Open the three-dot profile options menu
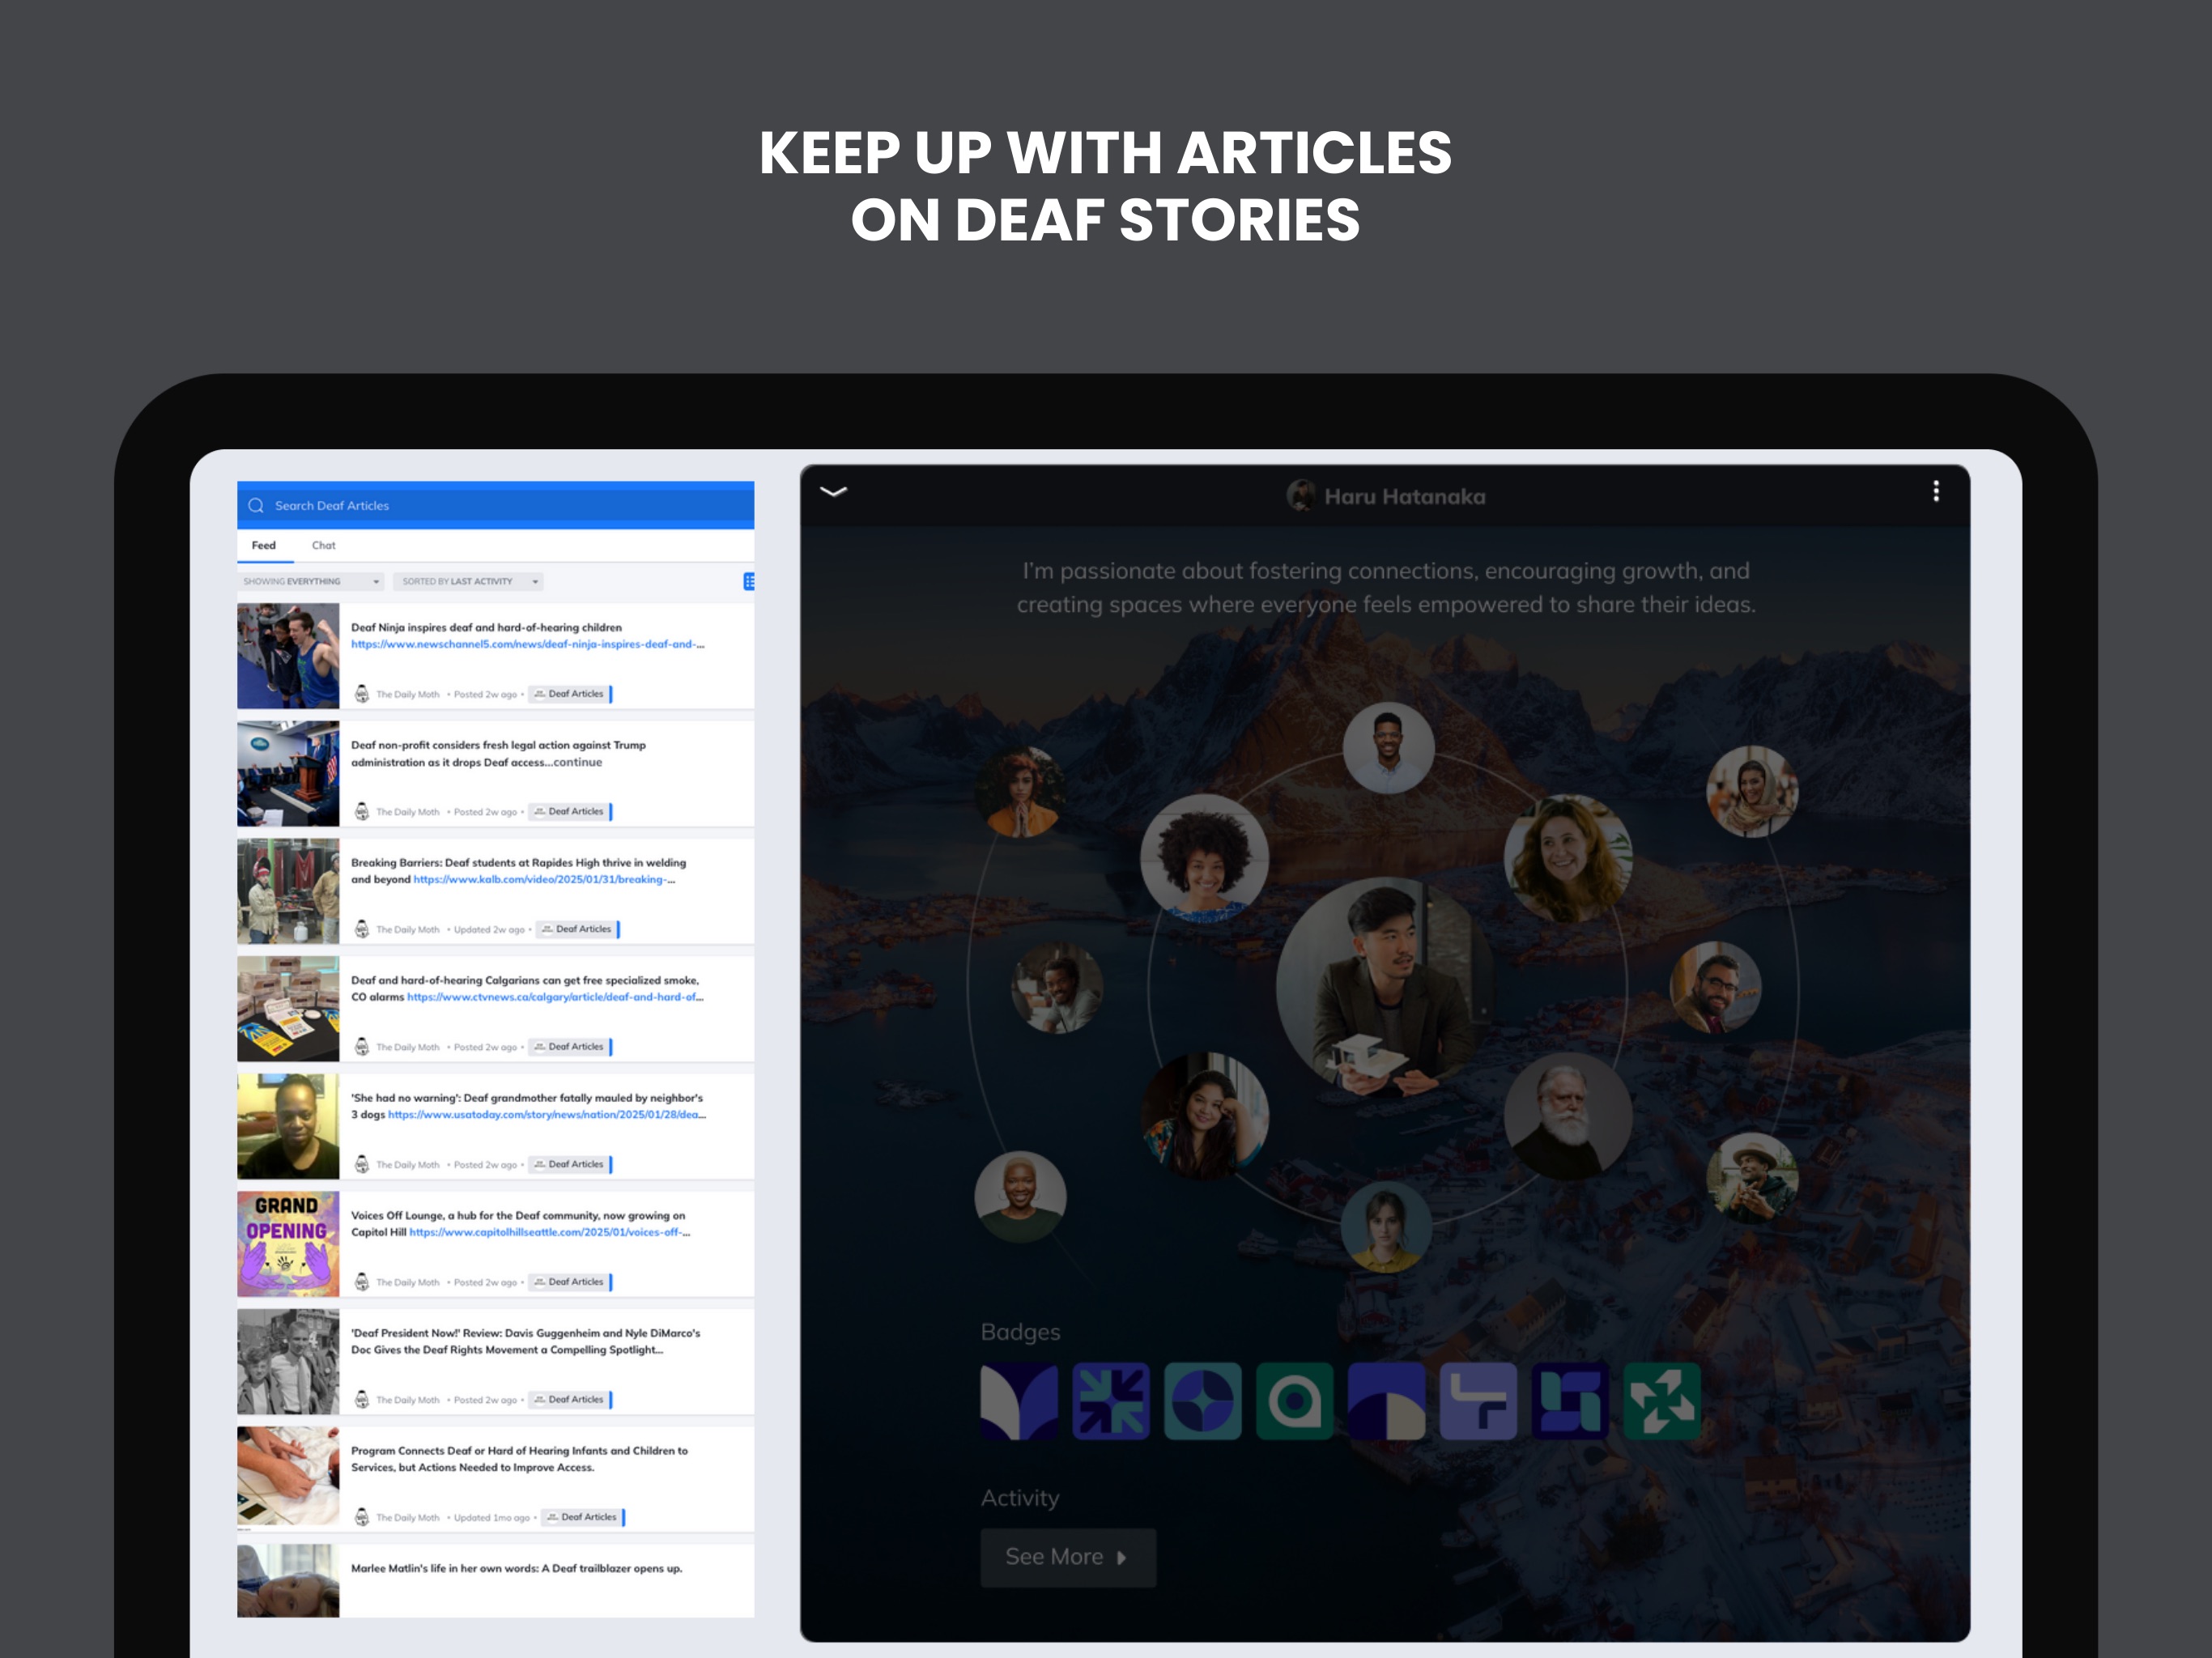This screenshot has width=2212, height=1658. pos(1936,491)
